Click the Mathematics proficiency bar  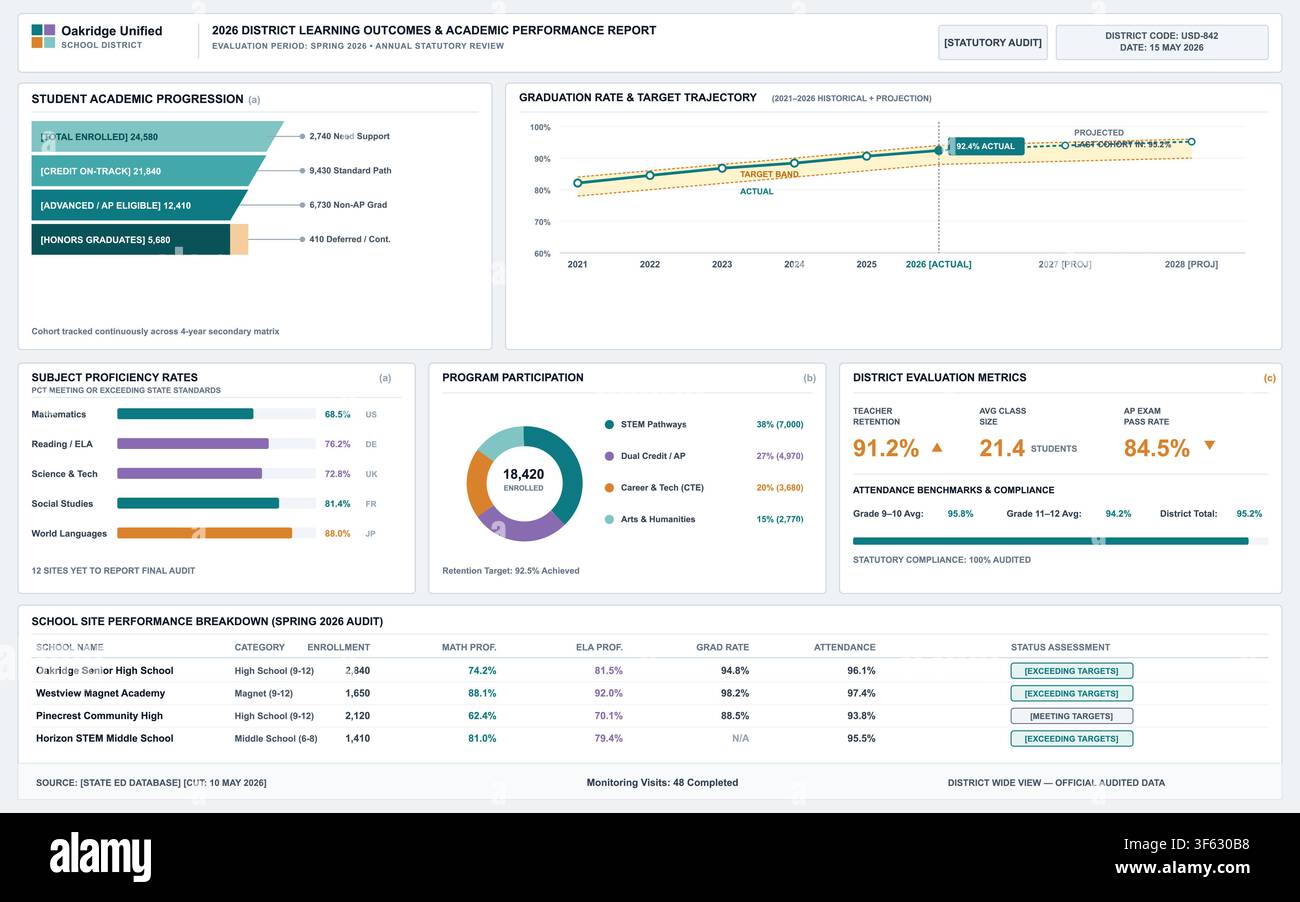click(185, 414)
